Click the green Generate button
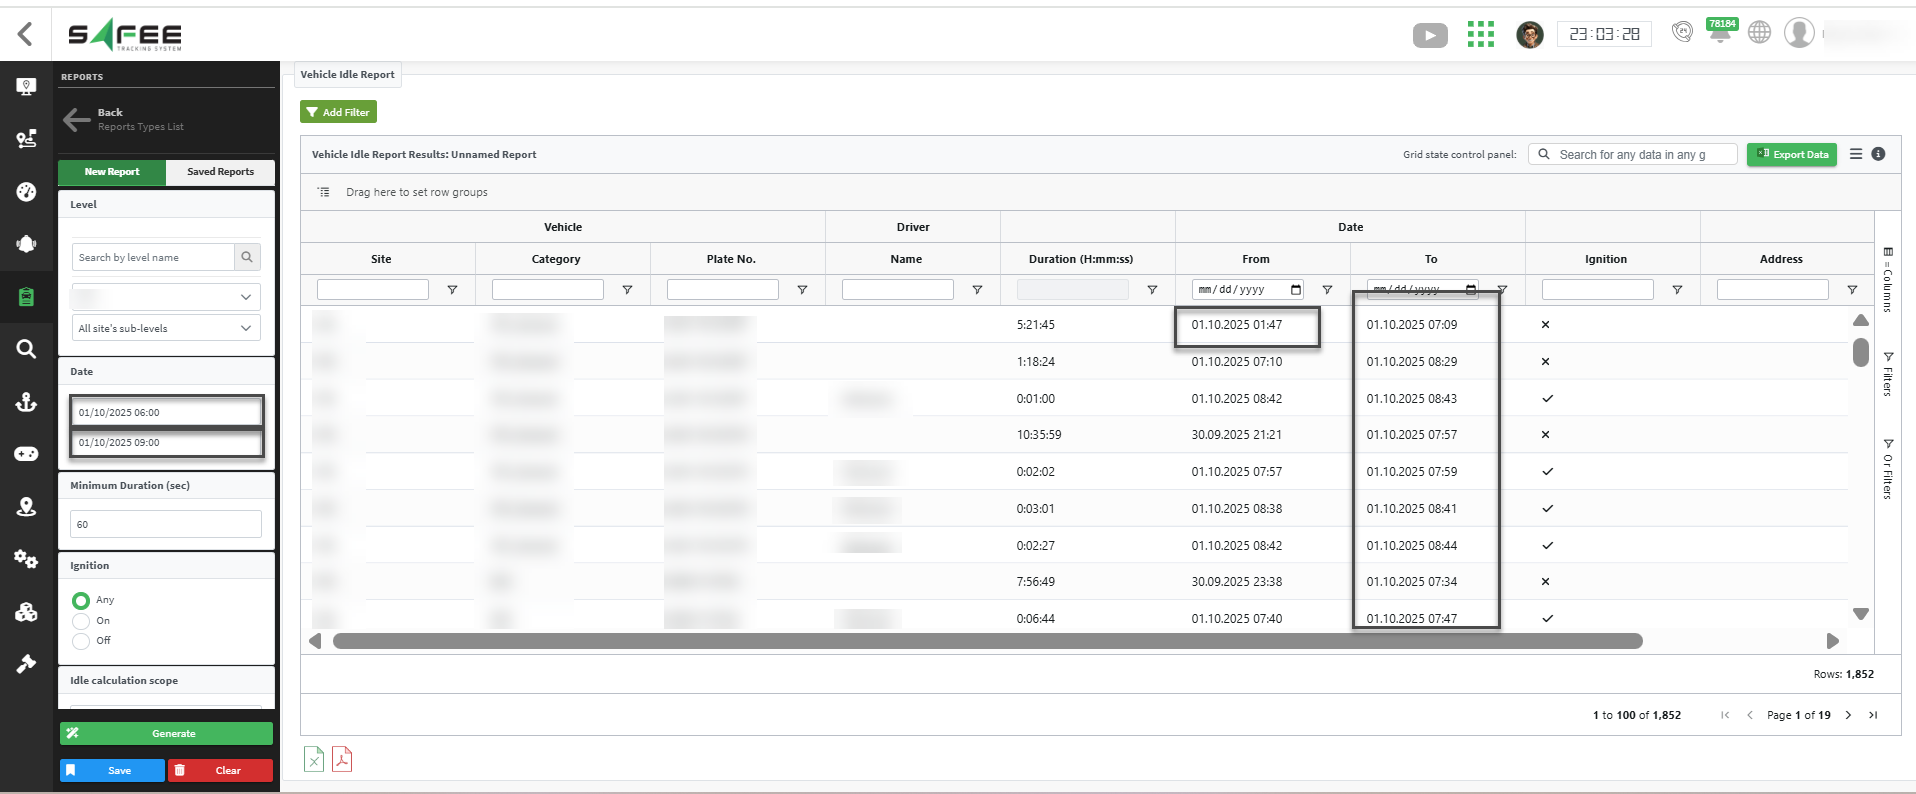1916x794 pixels. 166,733
